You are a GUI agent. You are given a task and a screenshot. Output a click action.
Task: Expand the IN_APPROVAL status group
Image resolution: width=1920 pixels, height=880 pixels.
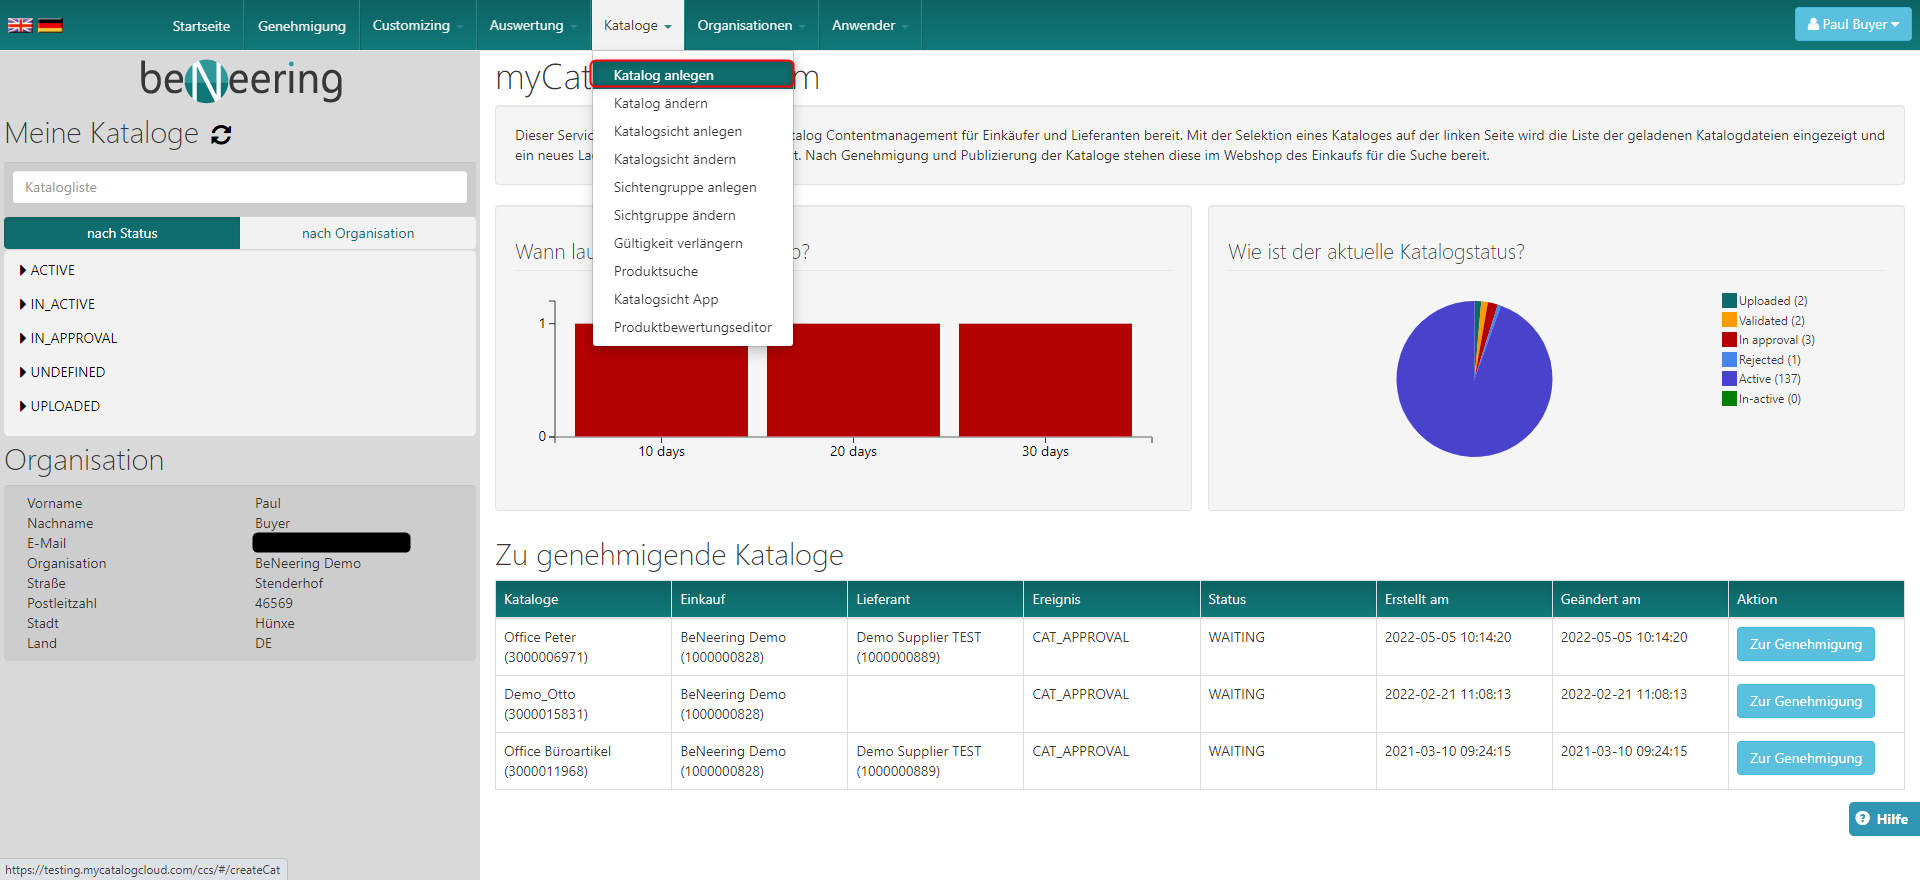[73, 338]
